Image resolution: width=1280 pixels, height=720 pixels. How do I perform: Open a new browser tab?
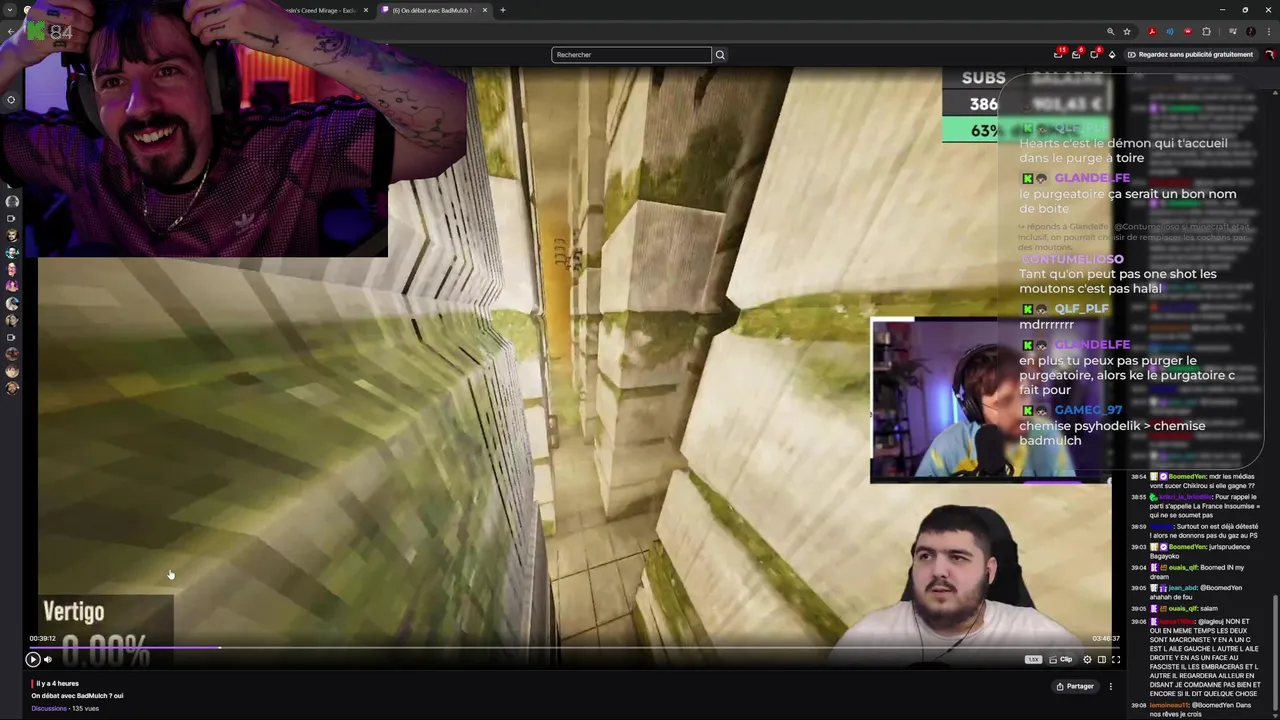(x=502, y=10)
